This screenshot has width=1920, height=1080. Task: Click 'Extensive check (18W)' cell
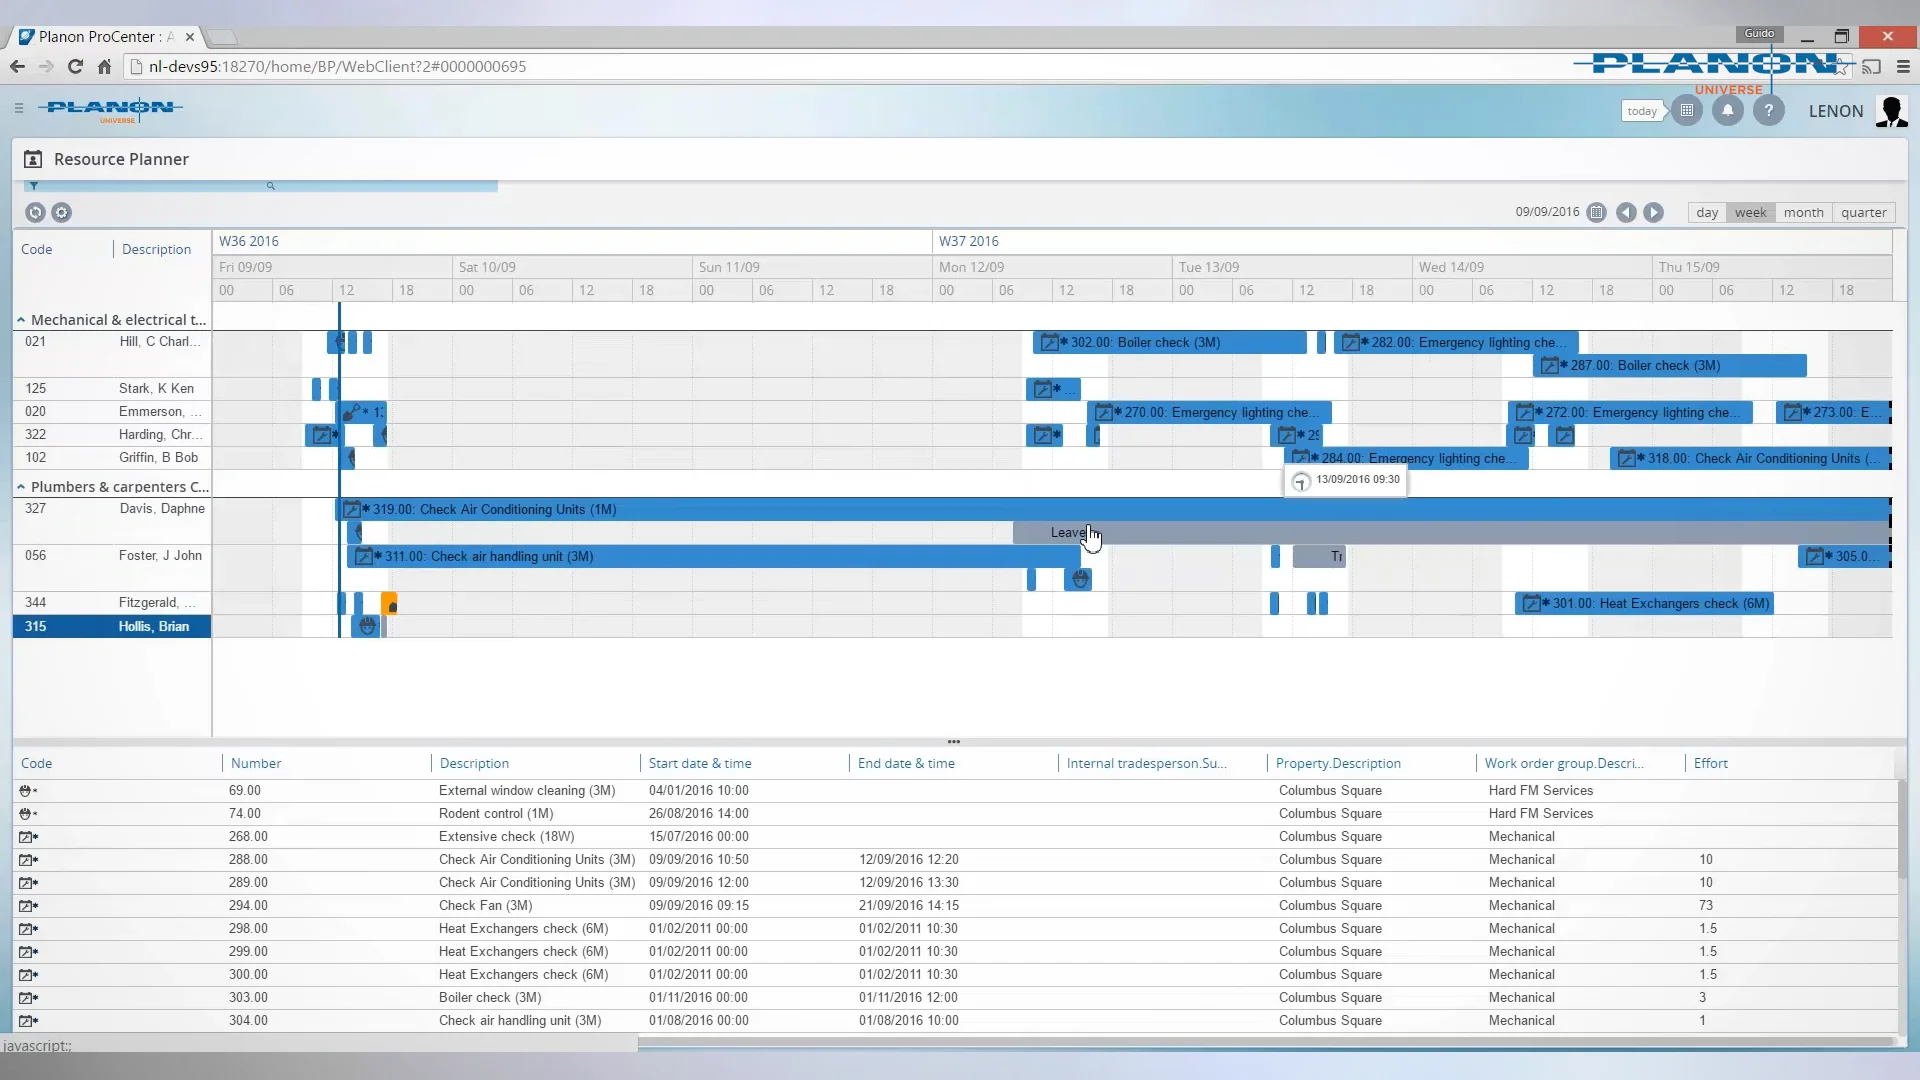(x=507, y=837)
